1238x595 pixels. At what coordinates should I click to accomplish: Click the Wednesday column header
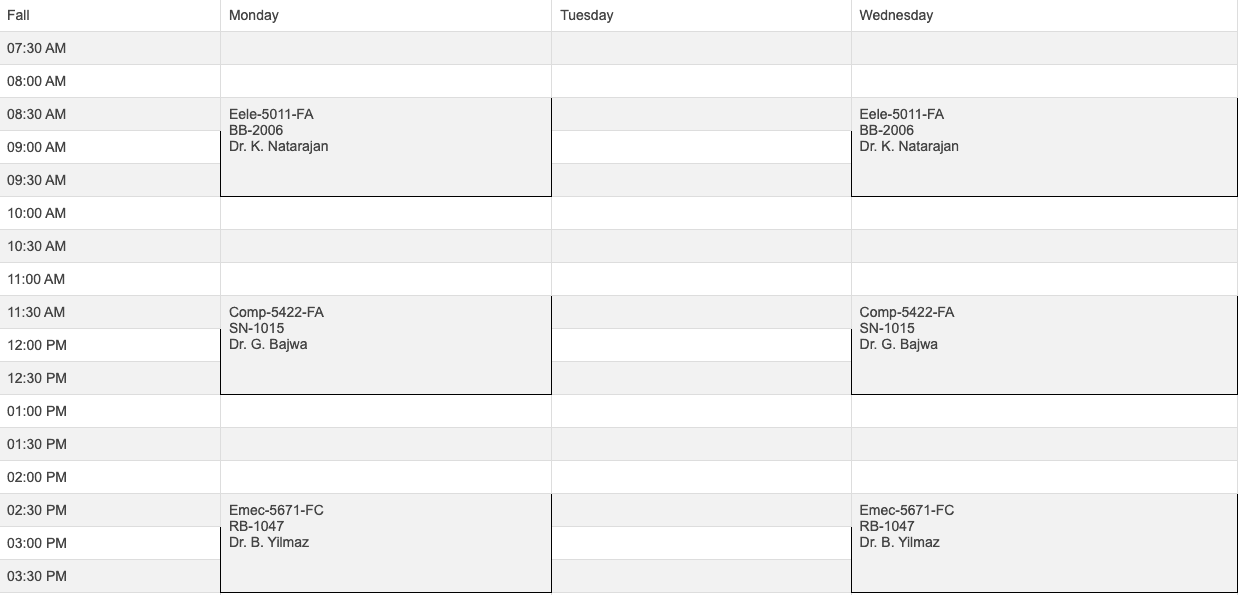coord(1044,16)
